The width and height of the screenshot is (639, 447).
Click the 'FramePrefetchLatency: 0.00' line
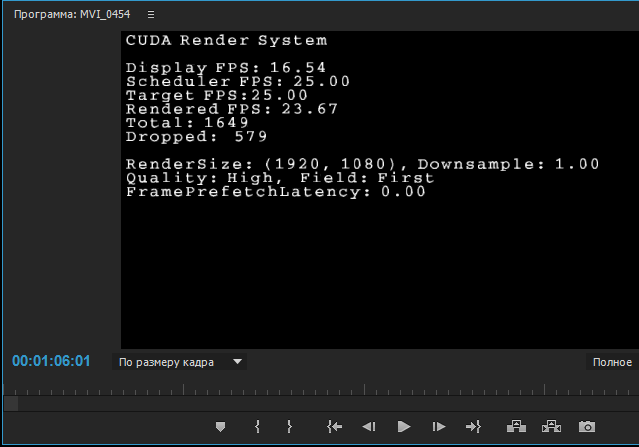[276, 192]
